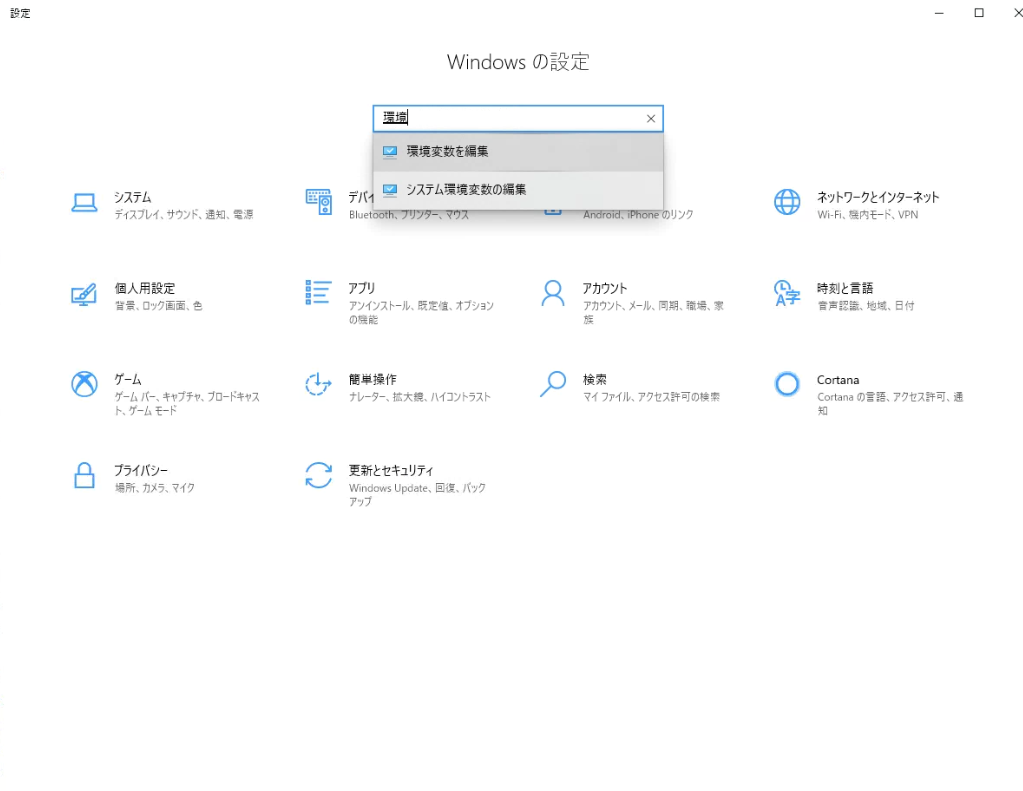Open the プライバシー padlock icon
1023x791 pixels.
click(84, 475)
